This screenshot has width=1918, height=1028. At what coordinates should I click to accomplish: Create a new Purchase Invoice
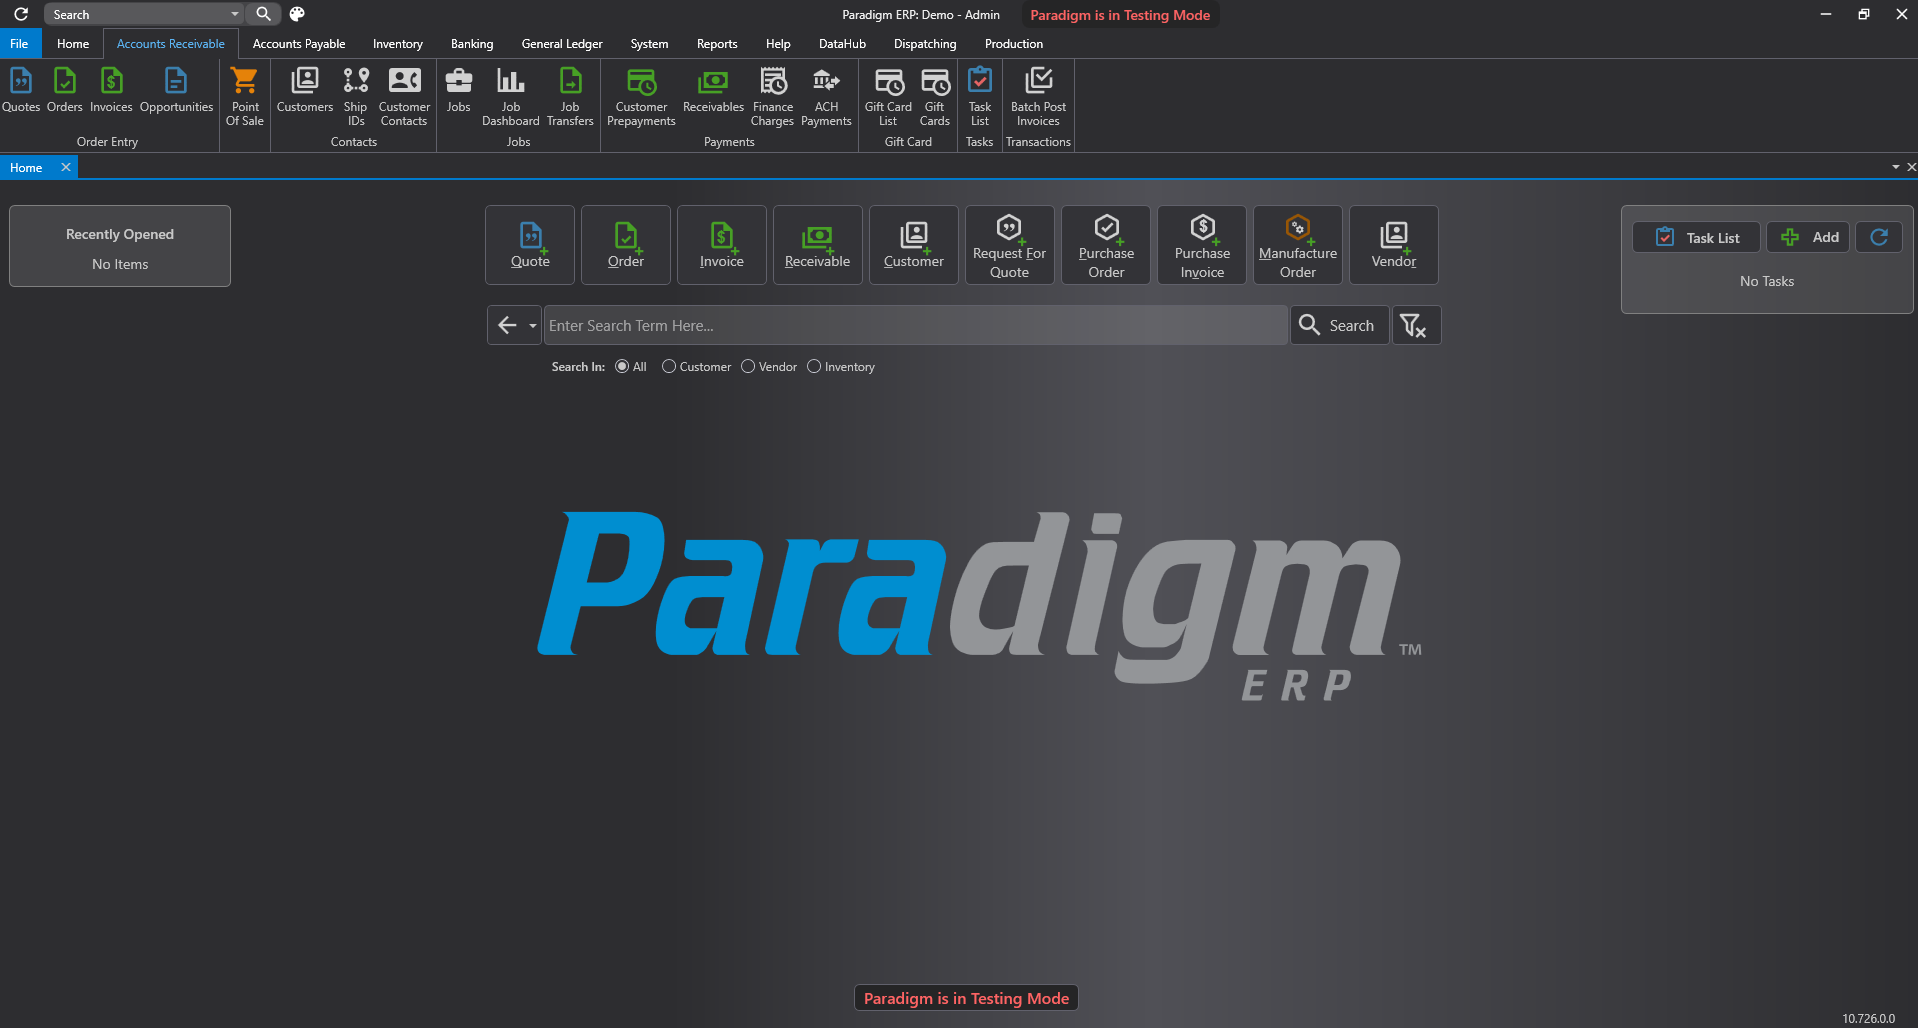(x=1202, y=245)
